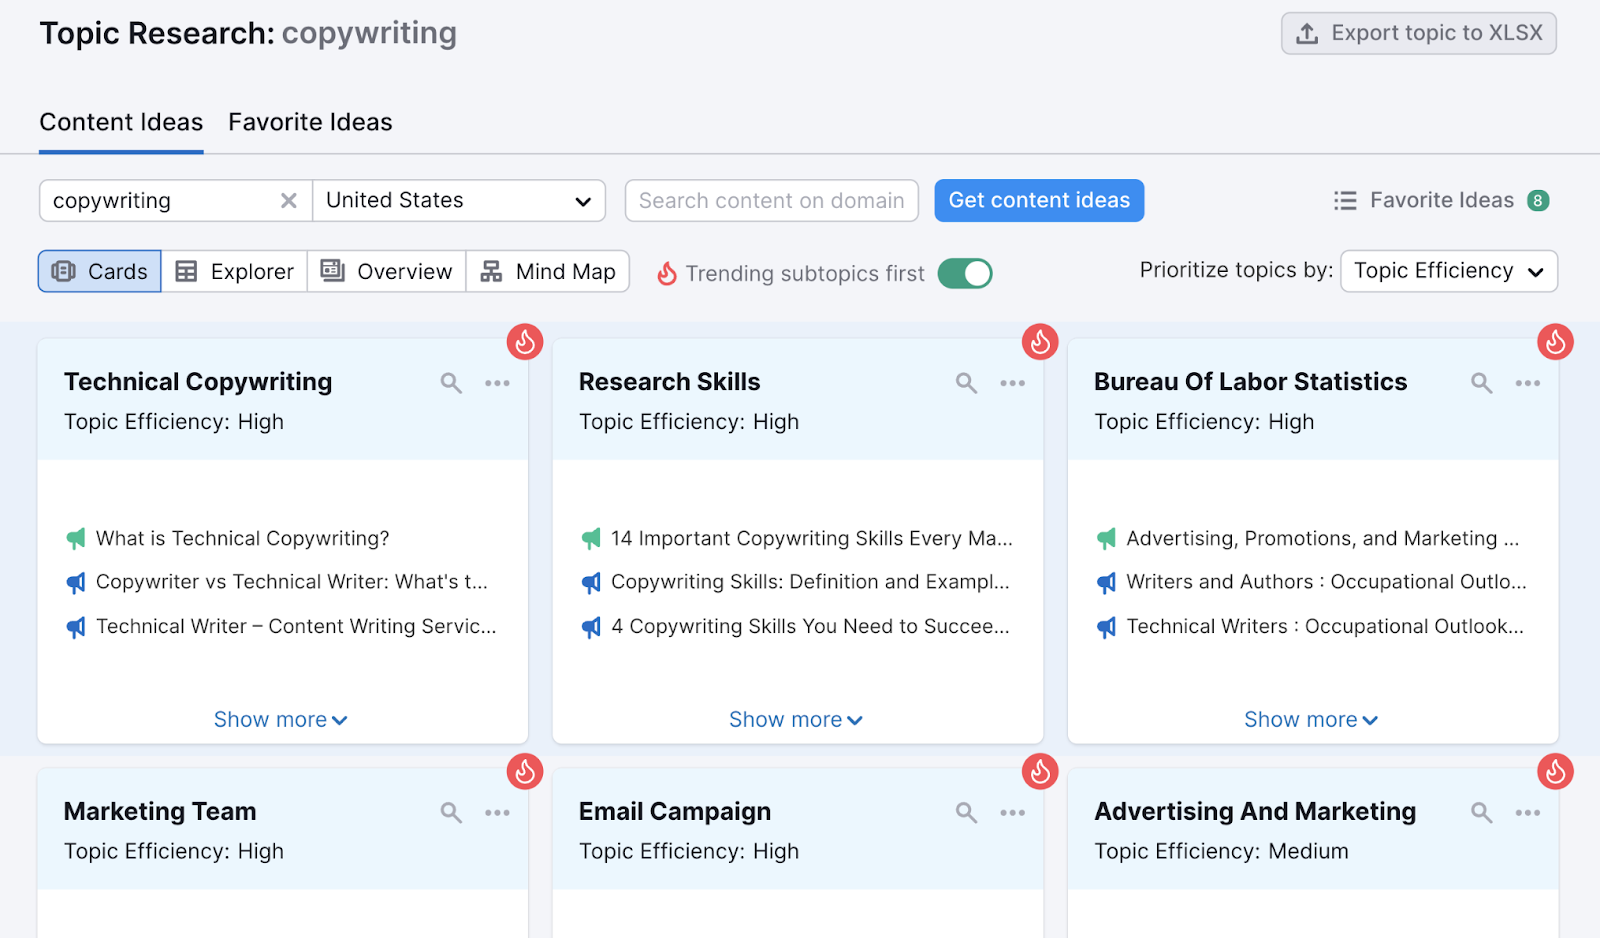
Task: Open headline Technical Writers : Occupational Outlook...
Action: point(1325,626)
